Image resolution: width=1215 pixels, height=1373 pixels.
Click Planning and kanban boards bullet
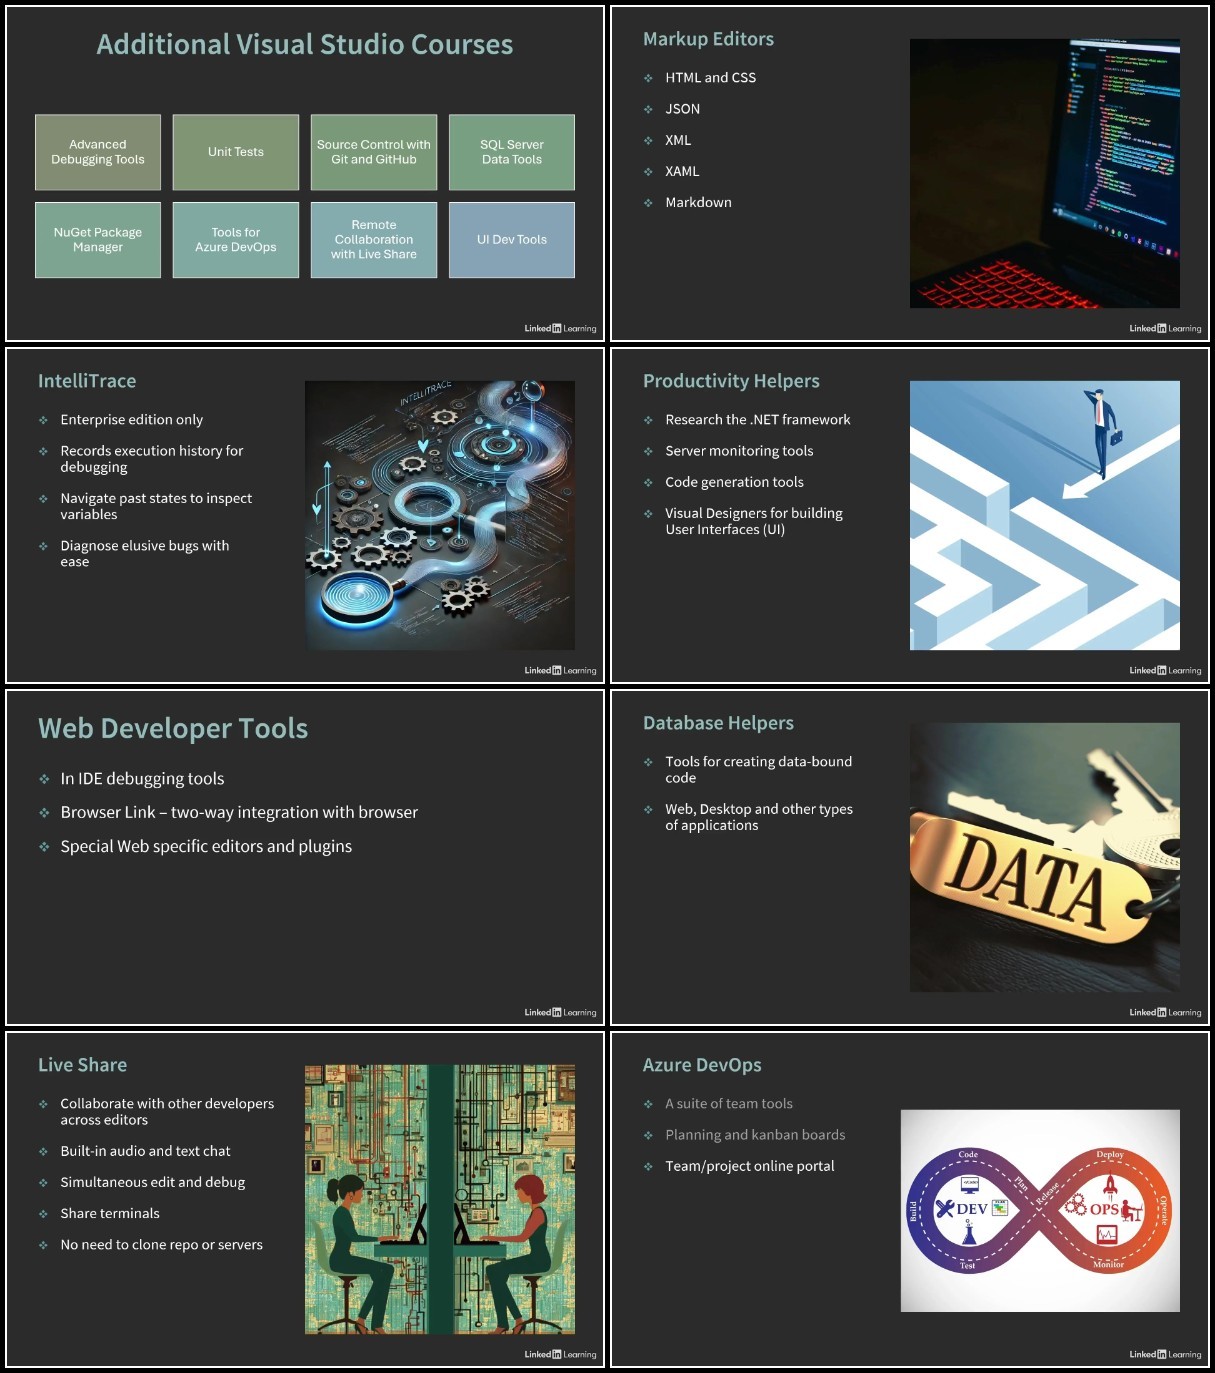(x=755, y=1135)
